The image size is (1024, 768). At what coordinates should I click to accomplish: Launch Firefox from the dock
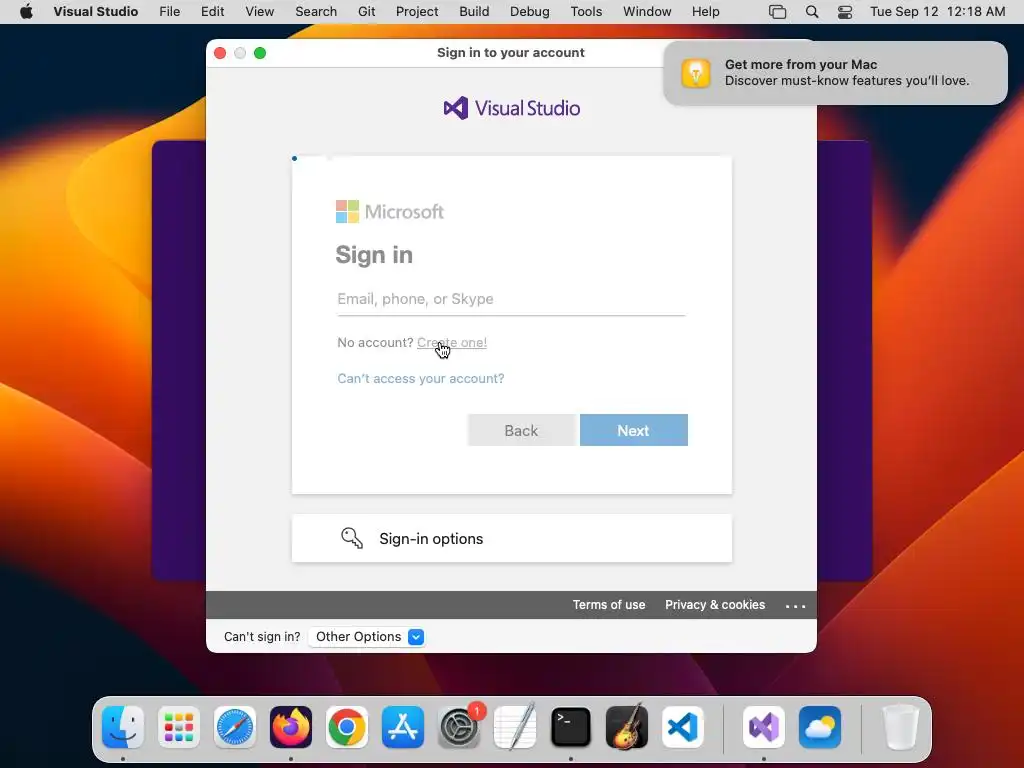291,727
